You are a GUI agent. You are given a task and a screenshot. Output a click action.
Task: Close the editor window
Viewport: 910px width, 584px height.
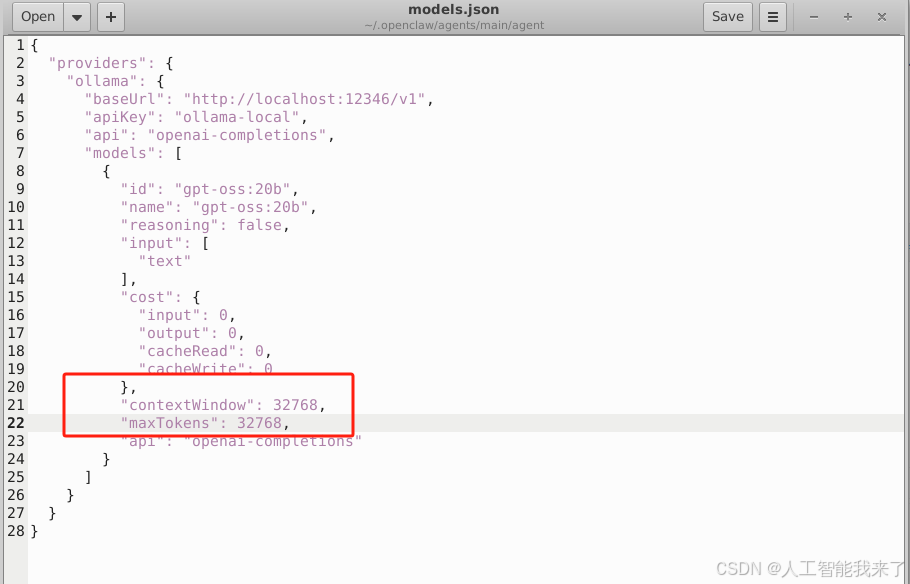[x=882, y=17]
